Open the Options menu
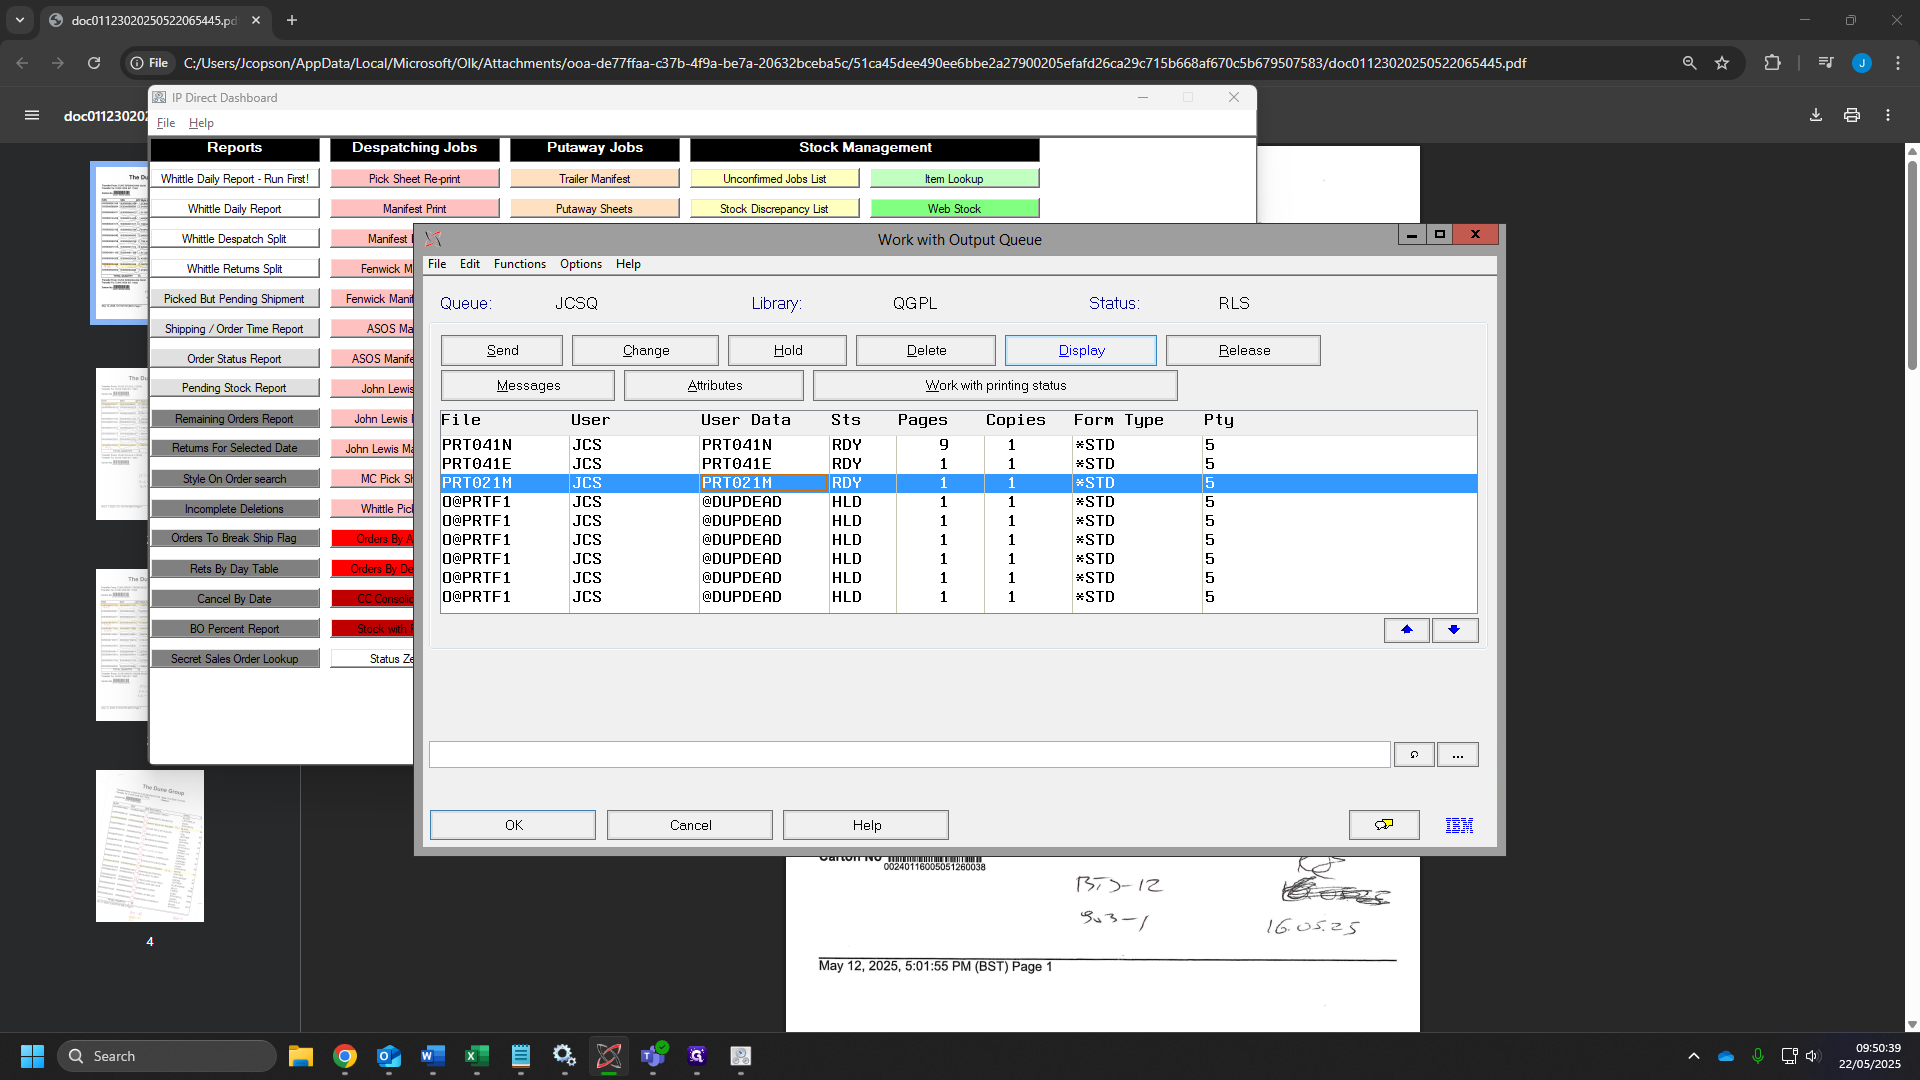Image resolution: width=1920 pixels, height=1080 pixels. point(581,264)
